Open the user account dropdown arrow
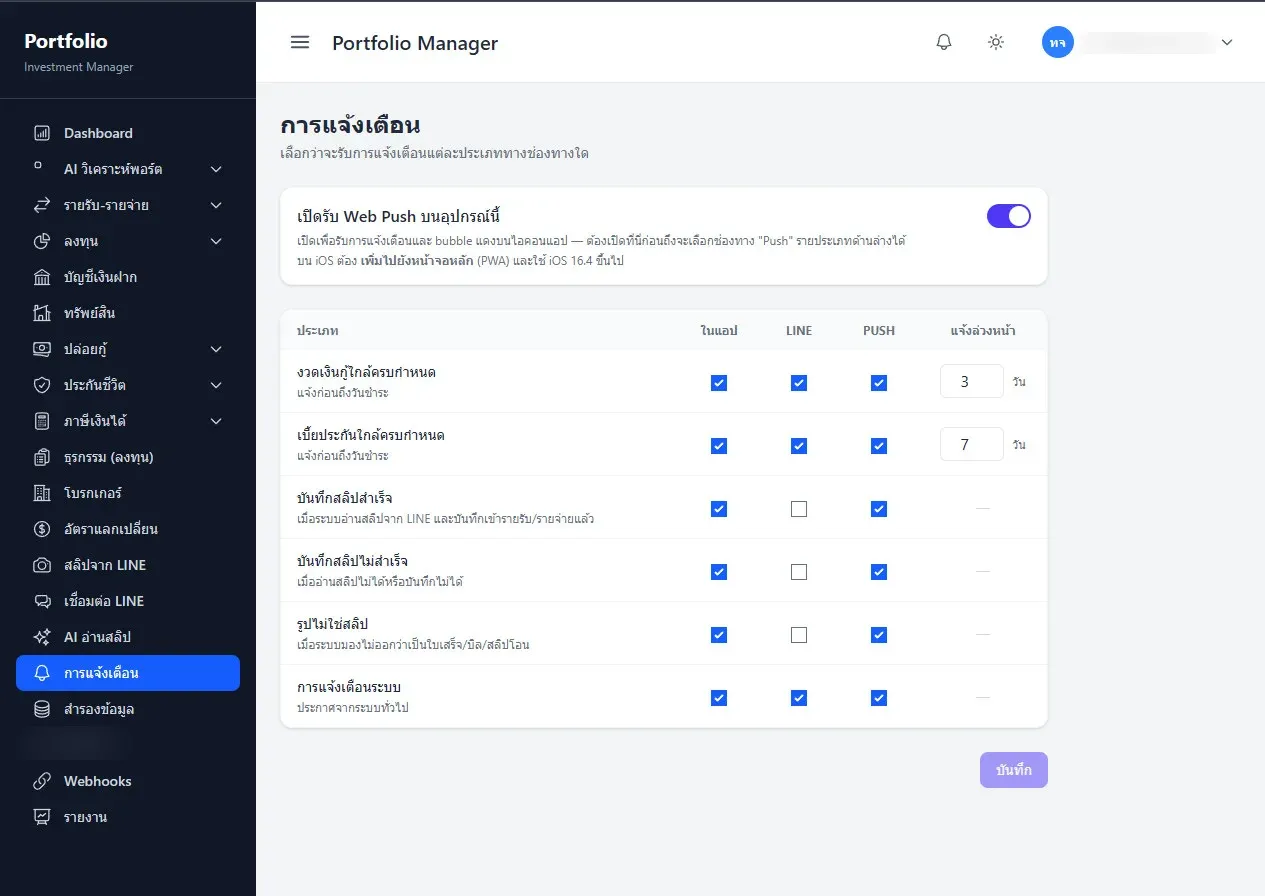Screen dimensions: 1265x896 (x=1227, y=42)
